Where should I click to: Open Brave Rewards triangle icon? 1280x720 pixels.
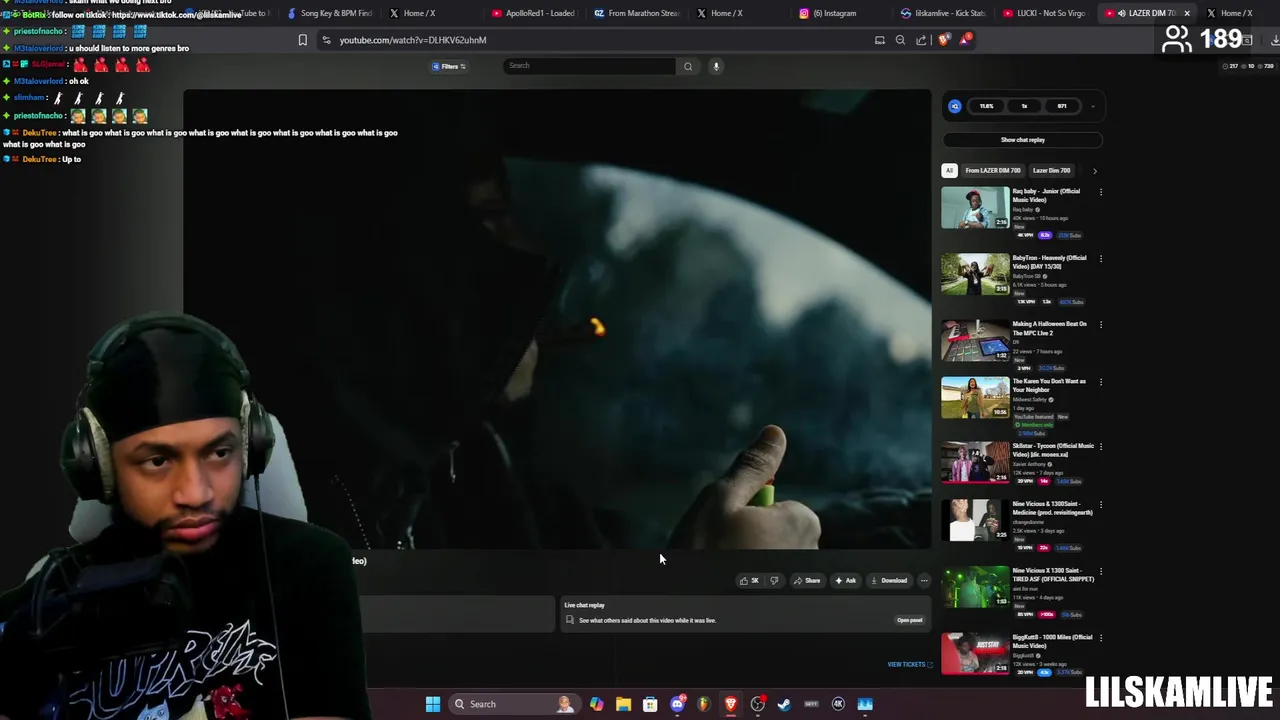pos(965,40)
